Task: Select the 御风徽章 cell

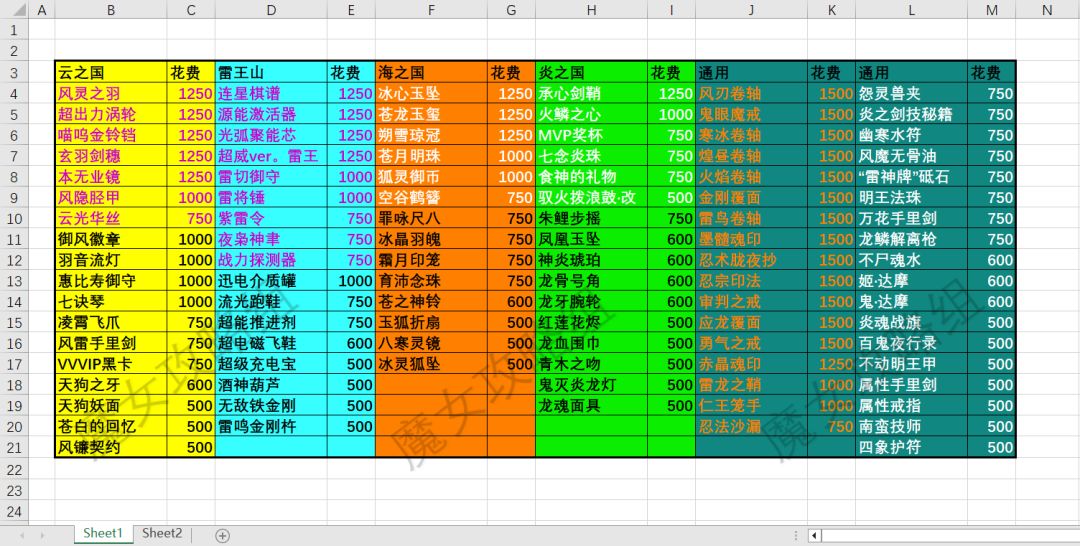Action: tap(111, 239)
